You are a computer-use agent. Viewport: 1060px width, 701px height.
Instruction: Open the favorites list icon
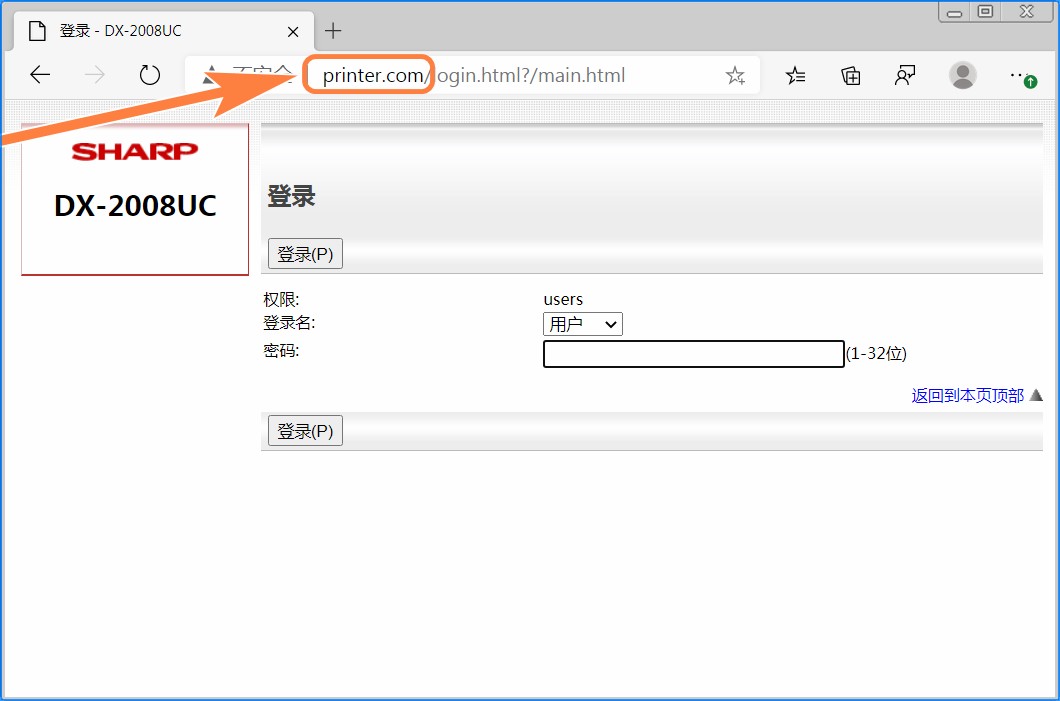tap(796, 75)
